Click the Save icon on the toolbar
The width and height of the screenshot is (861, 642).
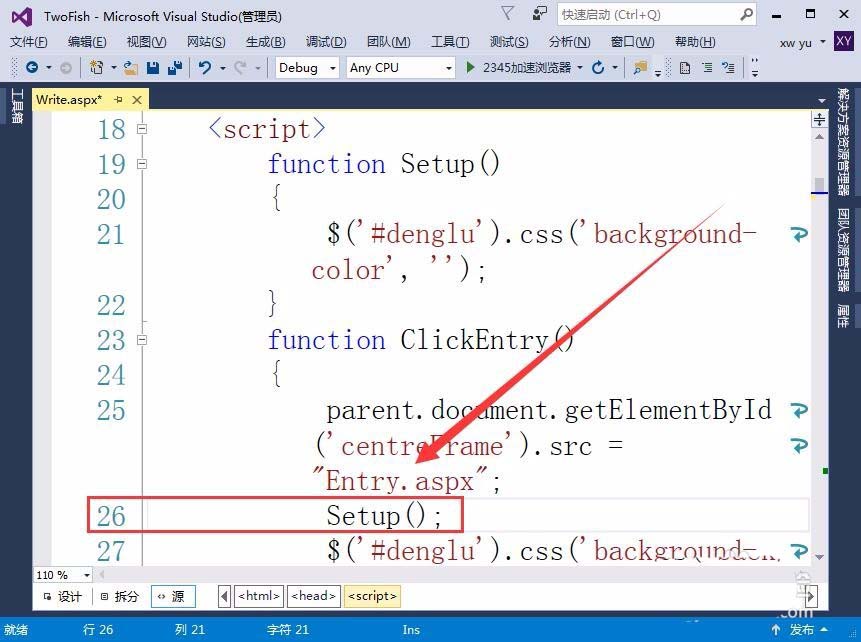[x=153, y=68]
